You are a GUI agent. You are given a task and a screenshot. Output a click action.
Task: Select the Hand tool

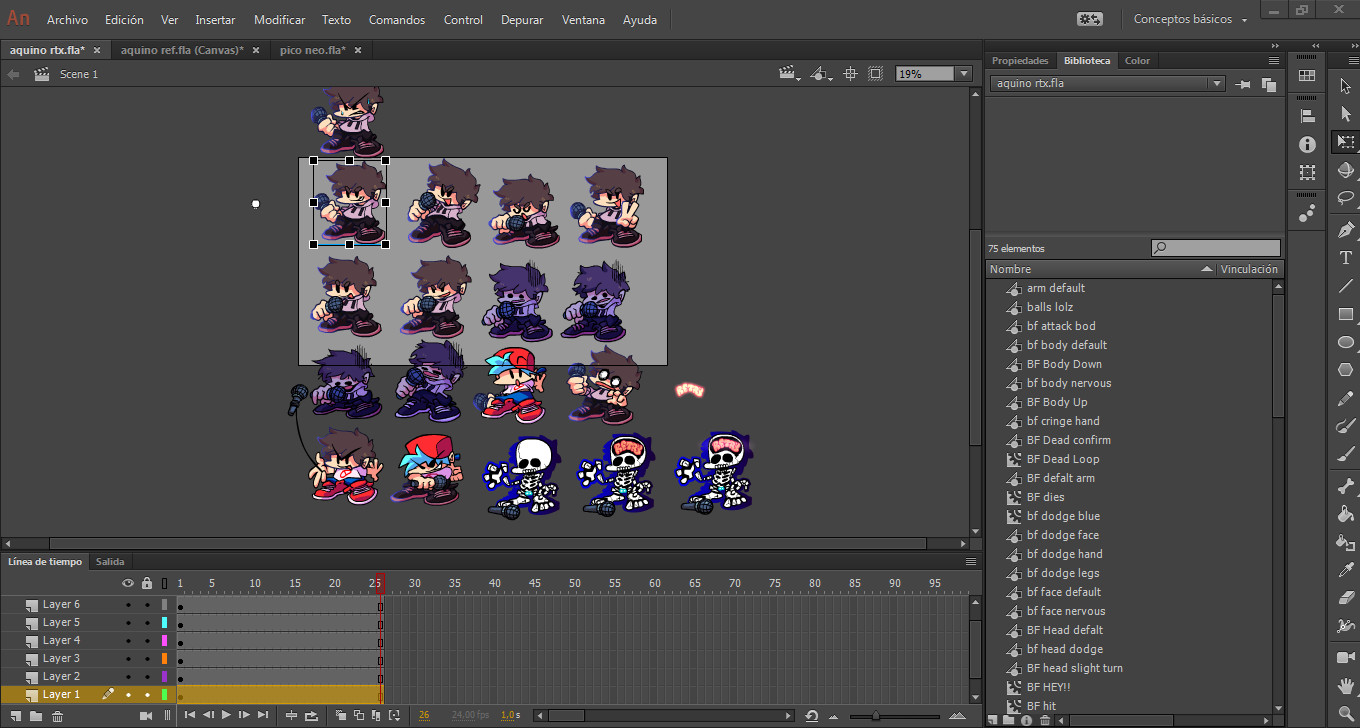[x=1346, y=685]
